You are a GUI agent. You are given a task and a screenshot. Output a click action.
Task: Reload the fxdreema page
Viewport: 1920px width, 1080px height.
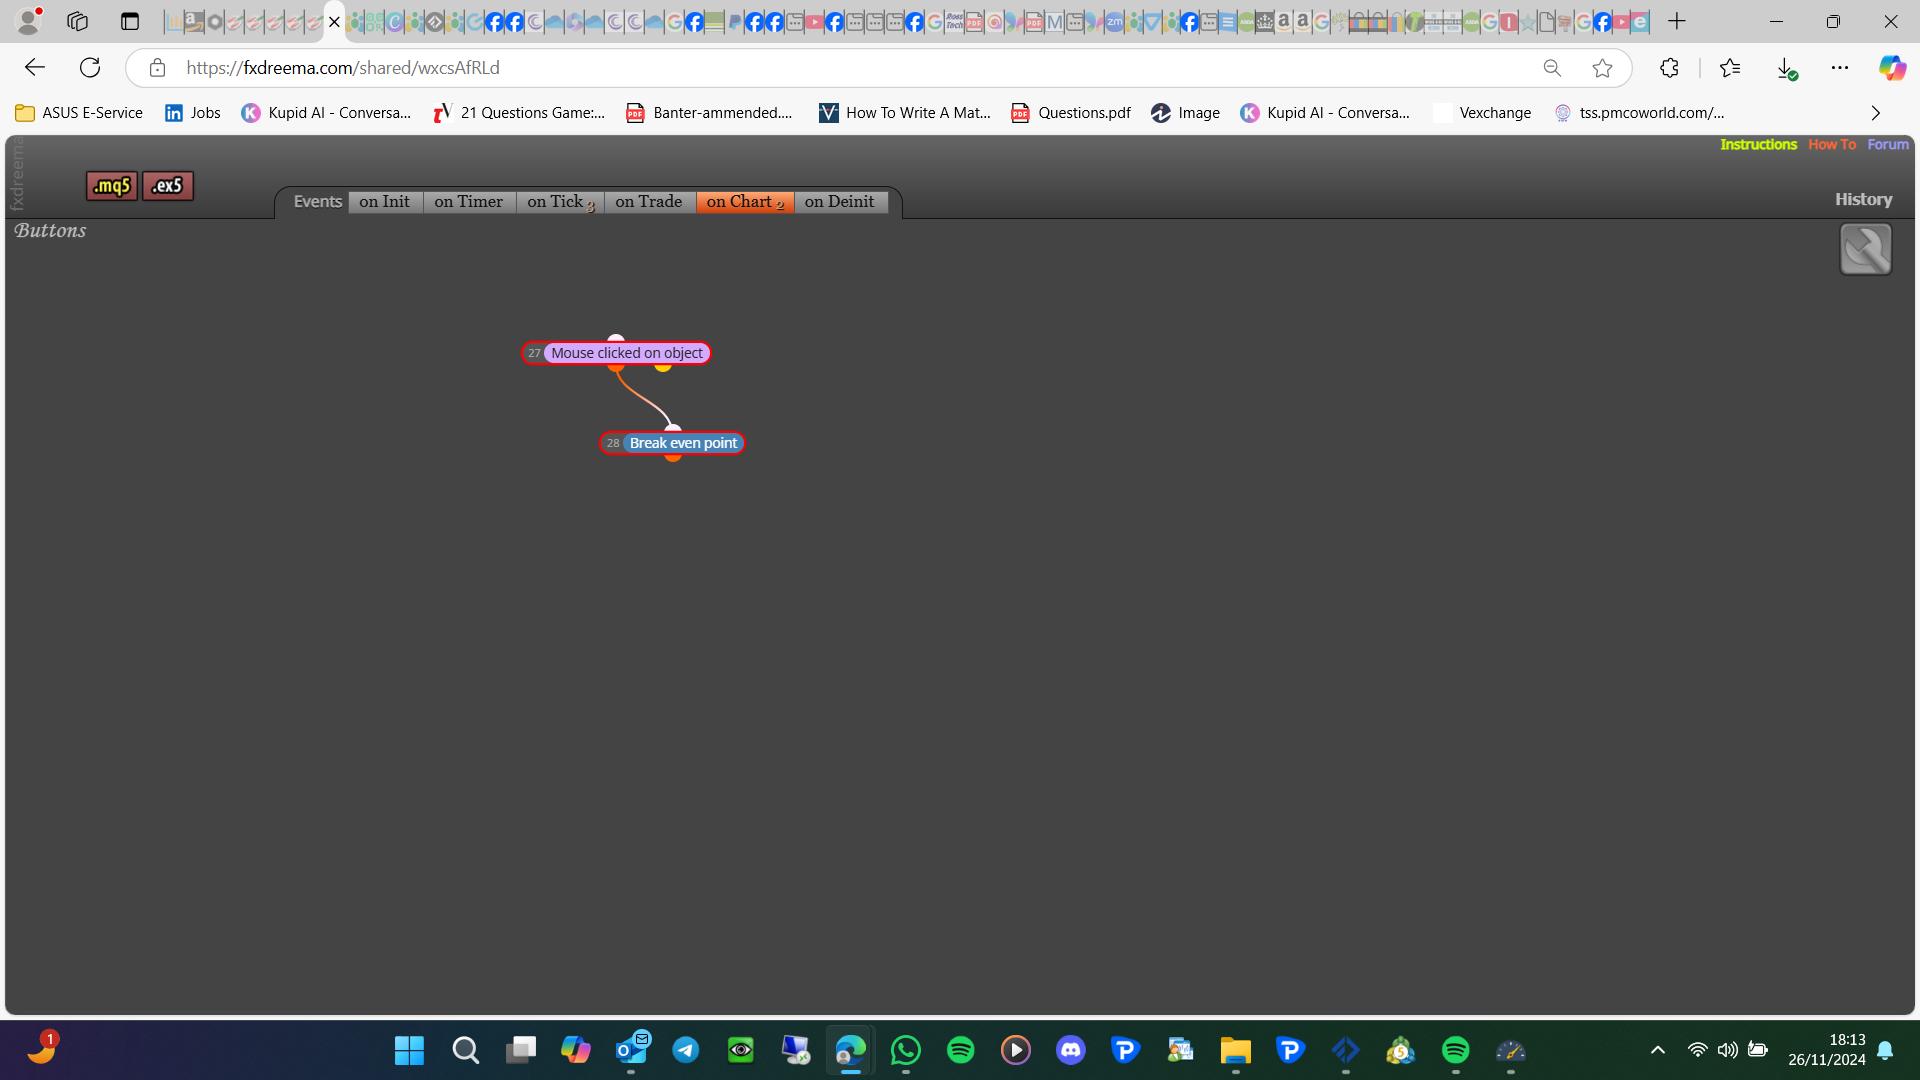90,68
